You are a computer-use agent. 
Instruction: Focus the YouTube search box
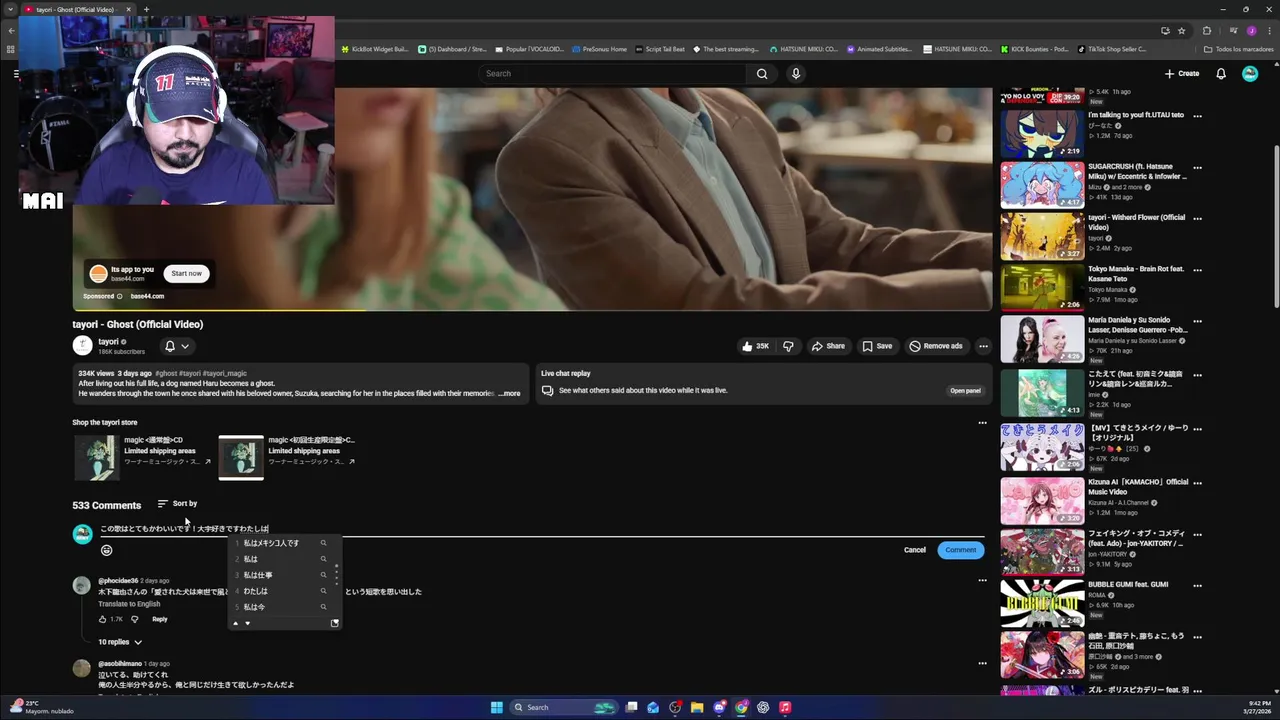pyautogui.click(x=612, y=73)
